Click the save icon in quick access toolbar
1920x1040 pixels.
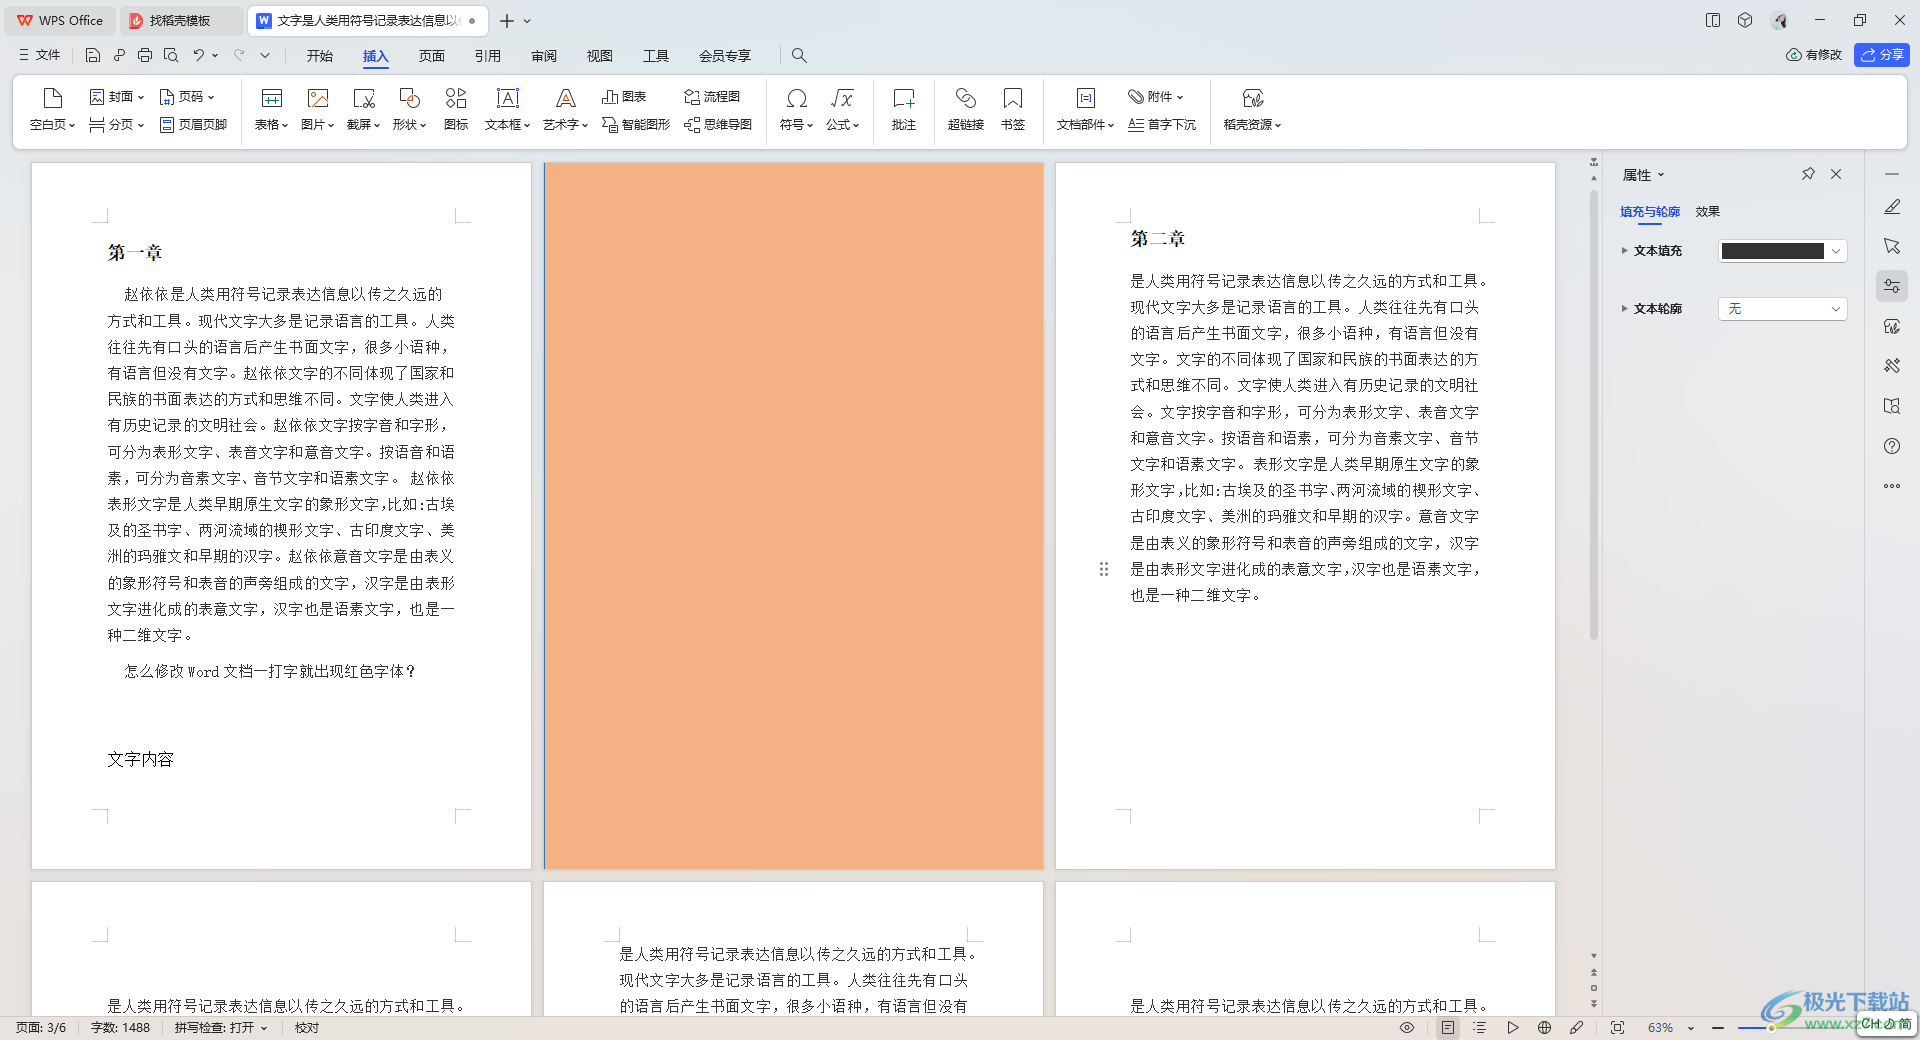[93, 55]
